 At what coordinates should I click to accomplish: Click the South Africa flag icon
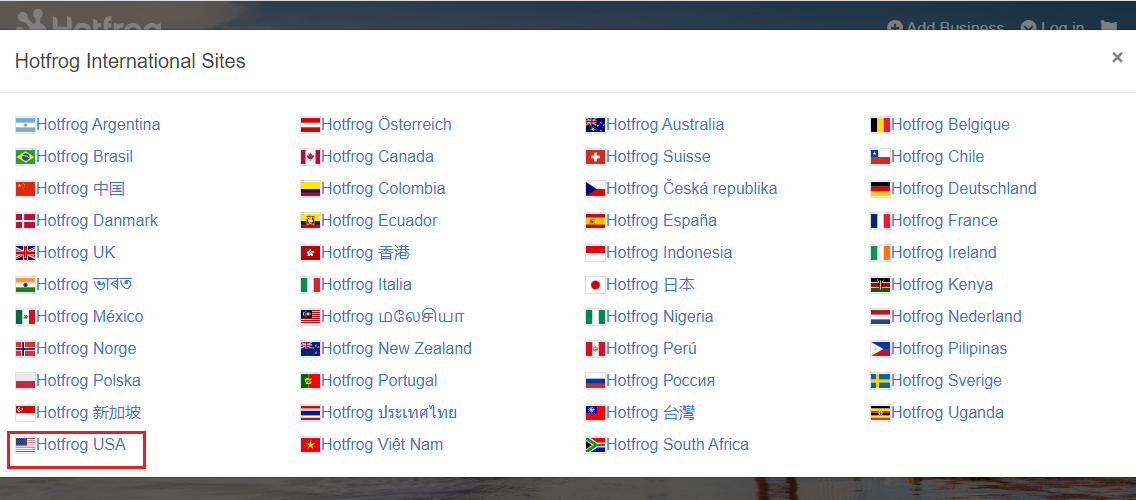[x=596, y=445]
